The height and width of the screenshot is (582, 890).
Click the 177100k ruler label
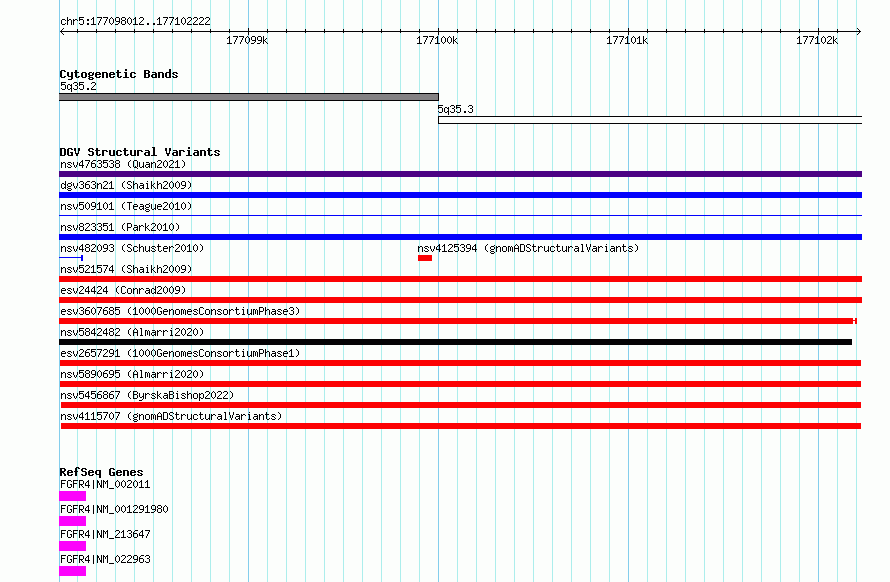437,41
